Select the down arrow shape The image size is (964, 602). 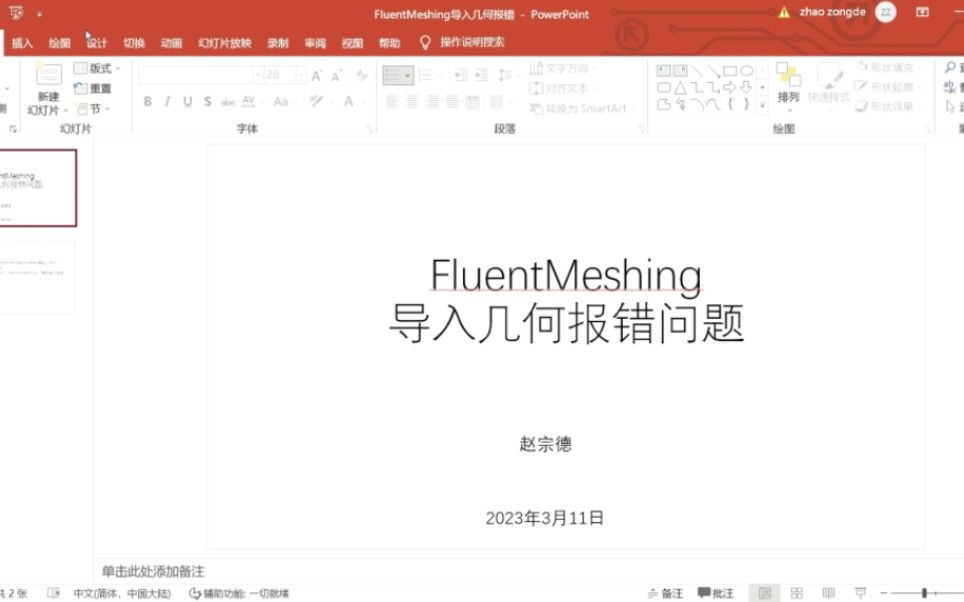[746, 87]
